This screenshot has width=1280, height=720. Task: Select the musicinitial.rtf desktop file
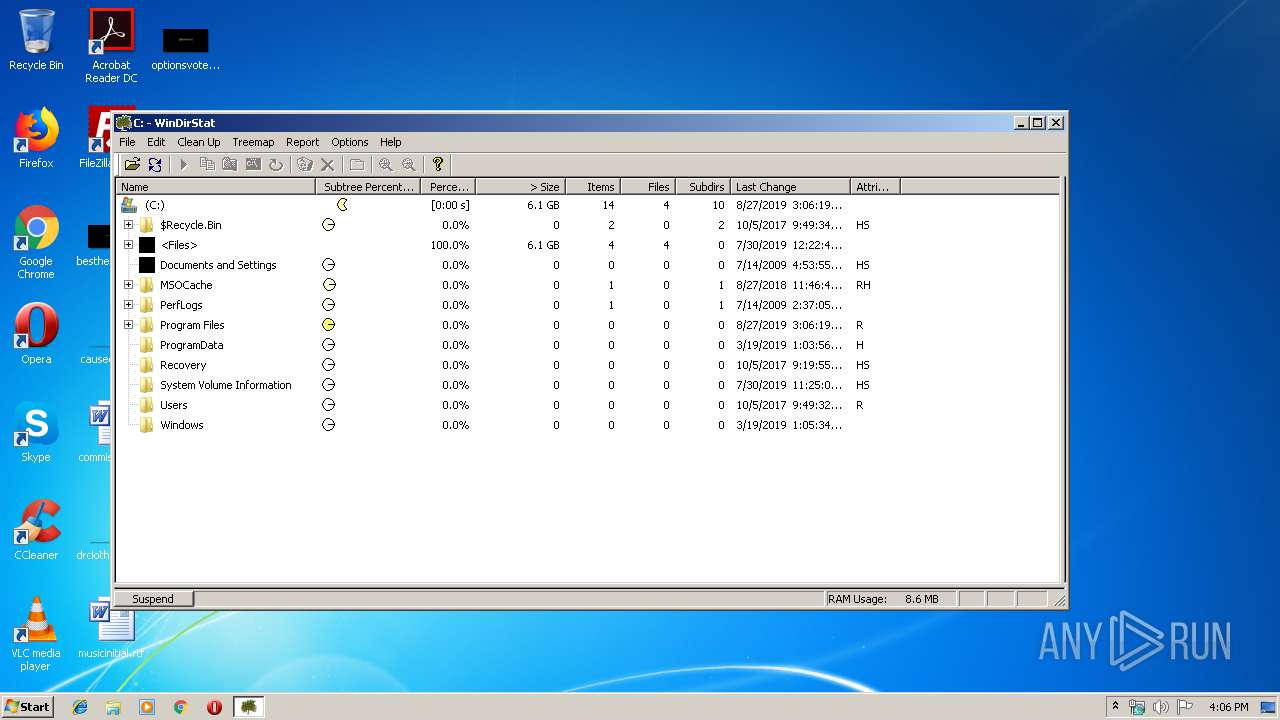[x=111, y=628]
